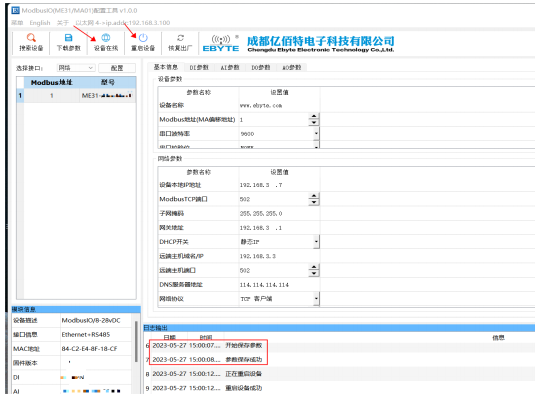This screenshot has width=540, height=398.
Task: Open the 菜单 menu
Action: coord(17,23)
